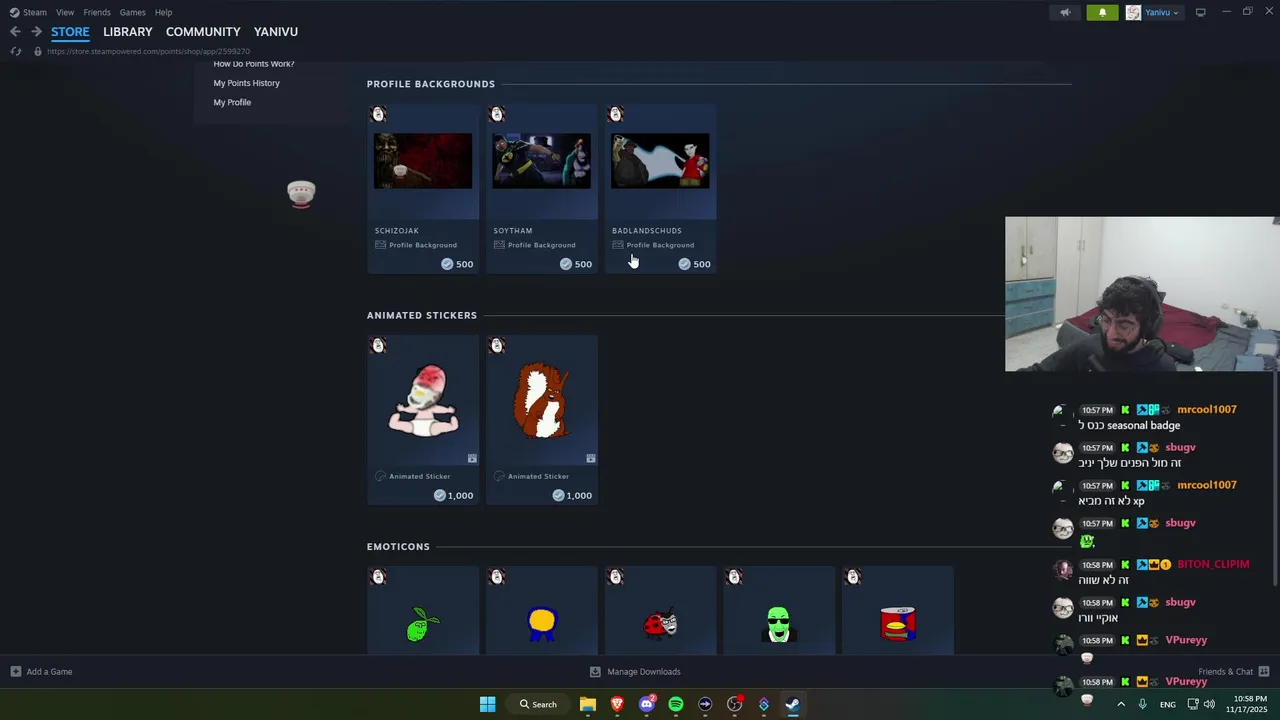Open Discord from the taskbar
This screenshot has width=1280, height=720.
(647, 704)
